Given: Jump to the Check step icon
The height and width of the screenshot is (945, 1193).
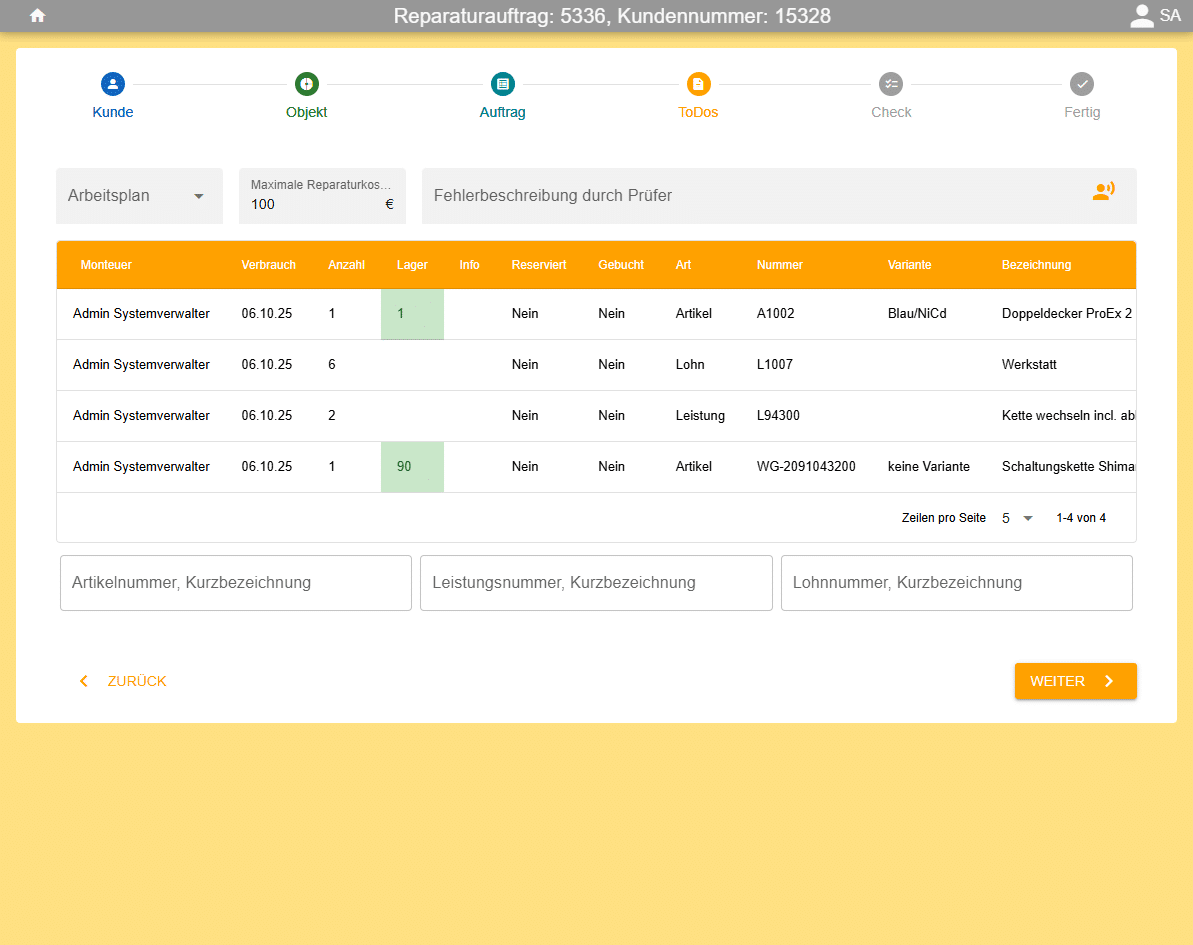Looking at the screenshot, I should click(890, 84).
